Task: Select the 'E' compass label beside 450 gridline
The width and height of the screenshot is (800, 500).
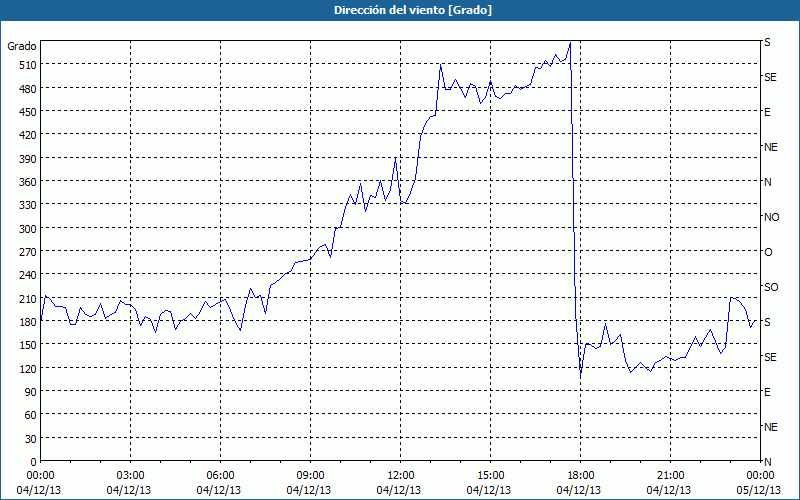Action: click(767, 112)
